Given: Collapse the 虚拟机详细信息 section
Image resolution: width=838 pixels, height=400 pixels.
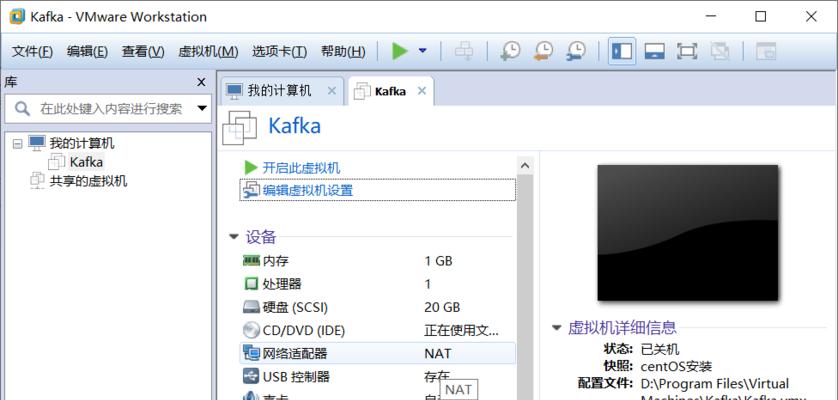Looking at the screenshot, I should pyautogui.click(x=557, y=327).
